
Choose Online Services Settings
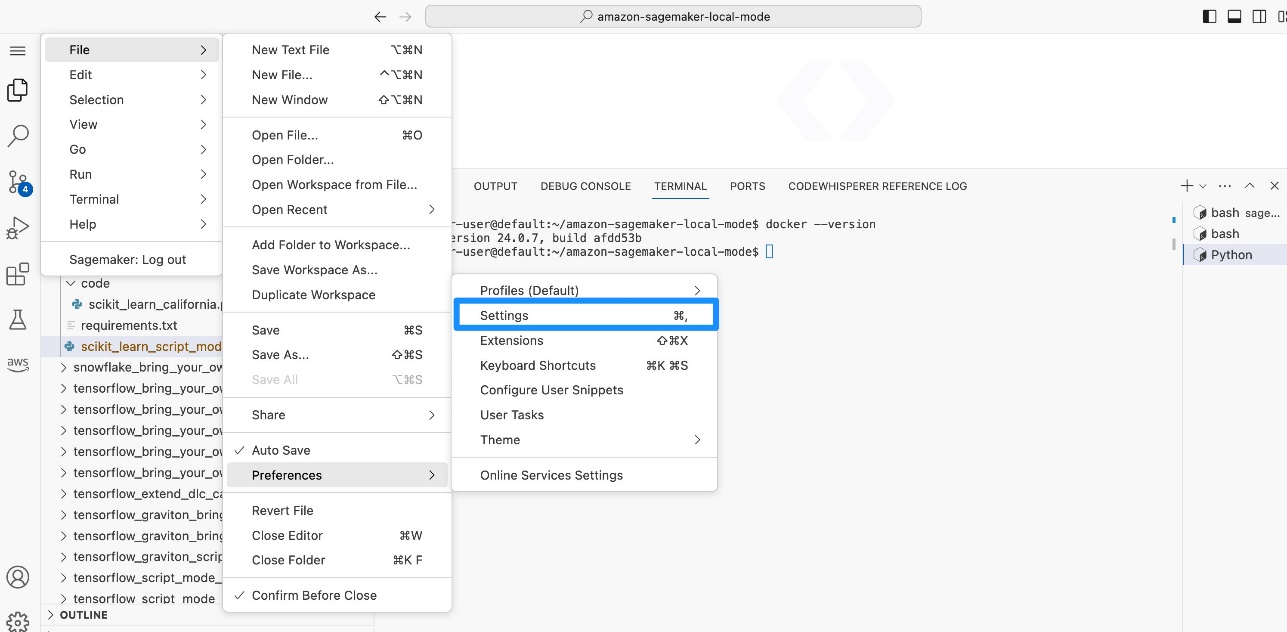pos(584,476)
